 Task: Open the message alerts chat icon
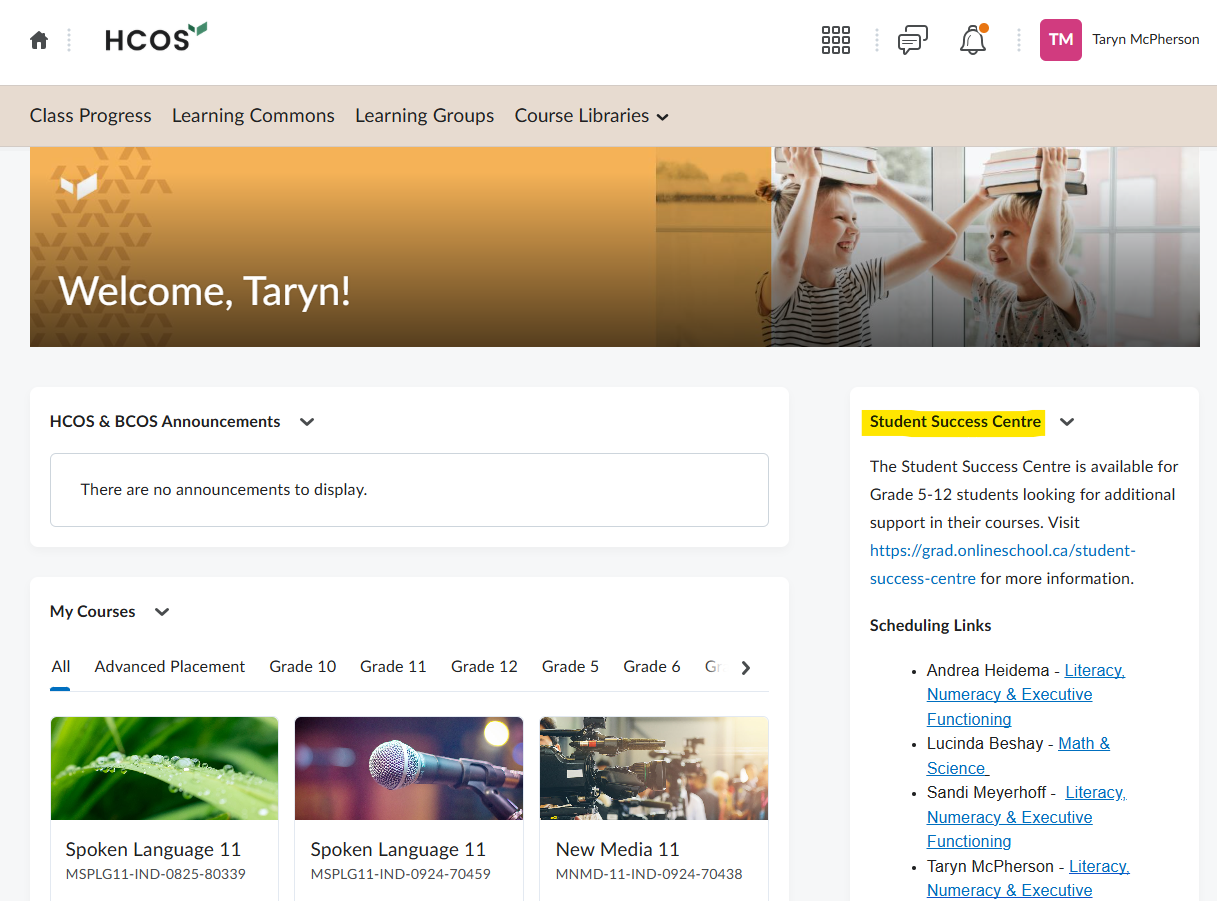click(912, 40)
